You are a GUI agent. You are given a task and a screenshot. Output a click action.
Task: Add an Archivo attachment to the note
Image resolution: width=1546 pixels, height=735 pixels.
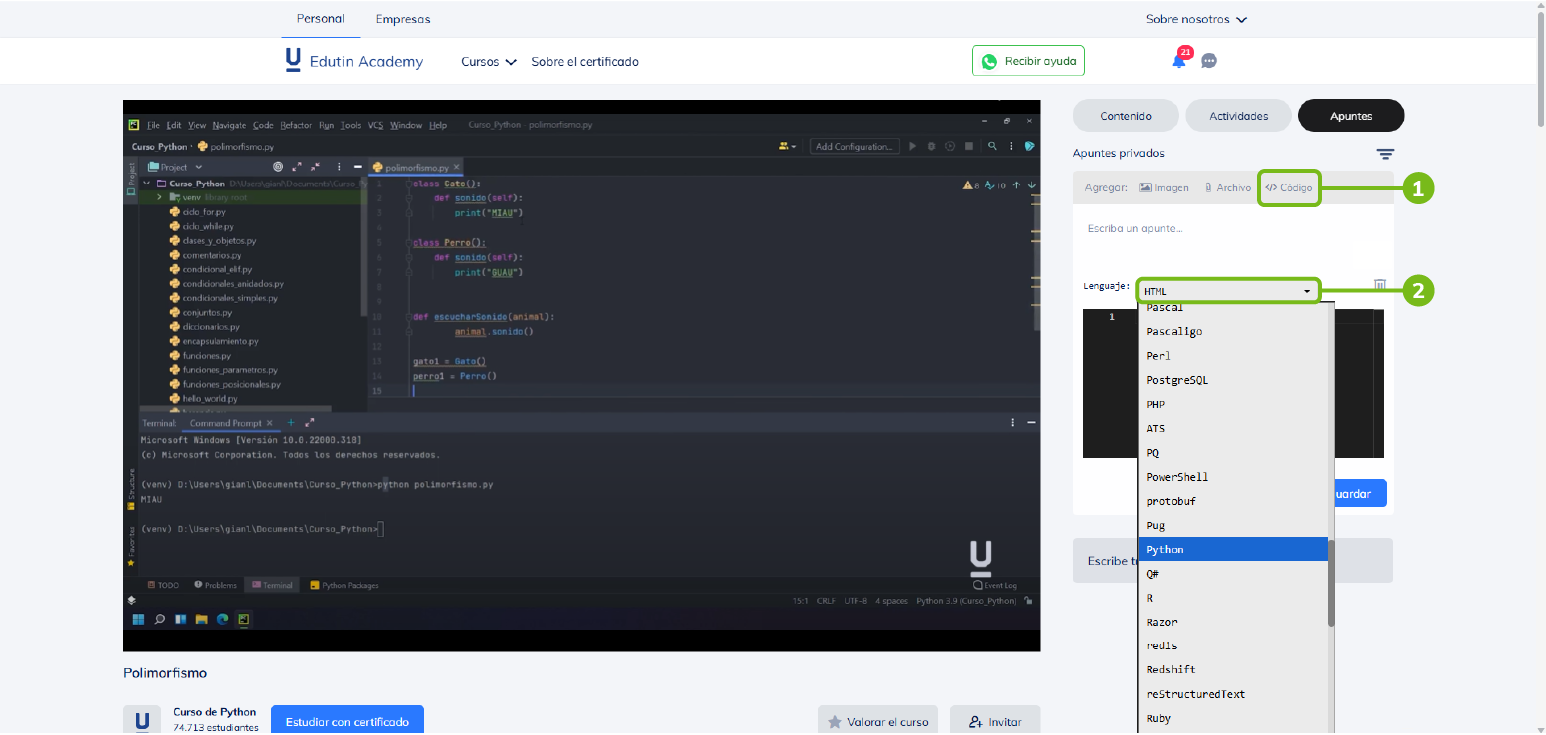[x=1228, y=188]
